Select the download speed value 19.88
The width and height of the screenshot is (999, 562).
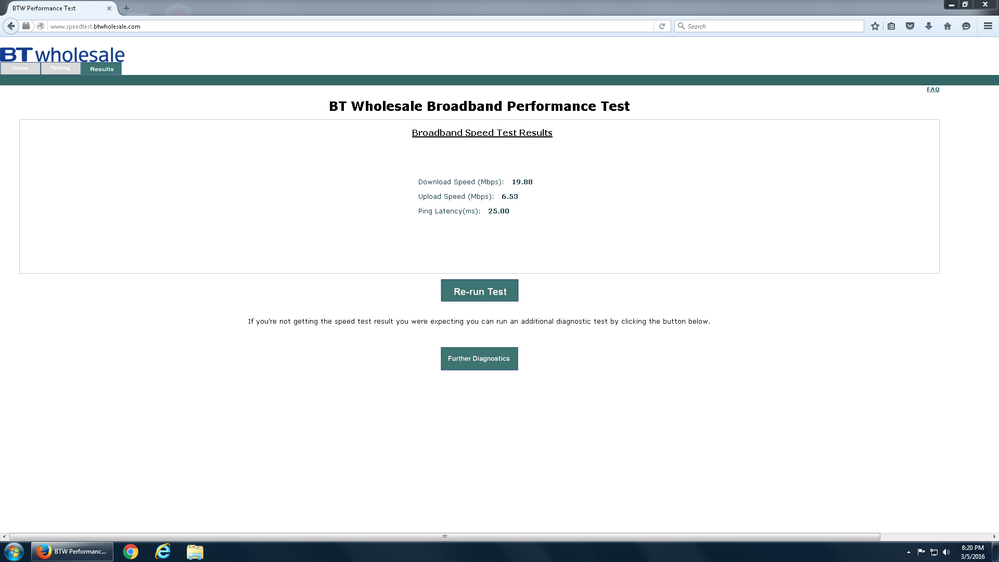coord(522,182)
